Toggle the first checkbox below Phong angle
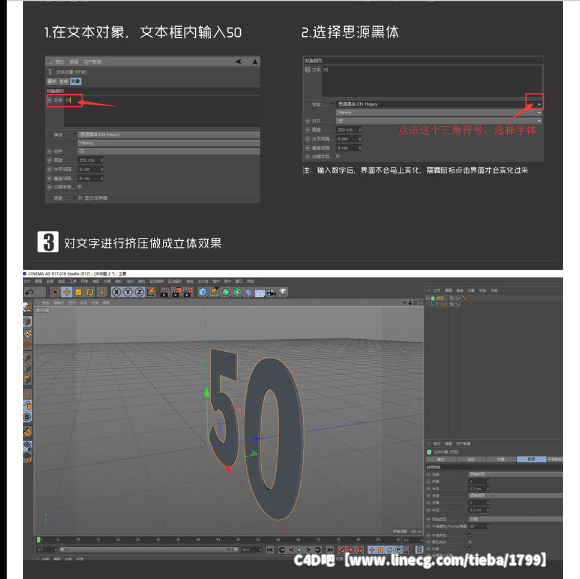This screenshot has height=579, width=580. click(470, 535)
